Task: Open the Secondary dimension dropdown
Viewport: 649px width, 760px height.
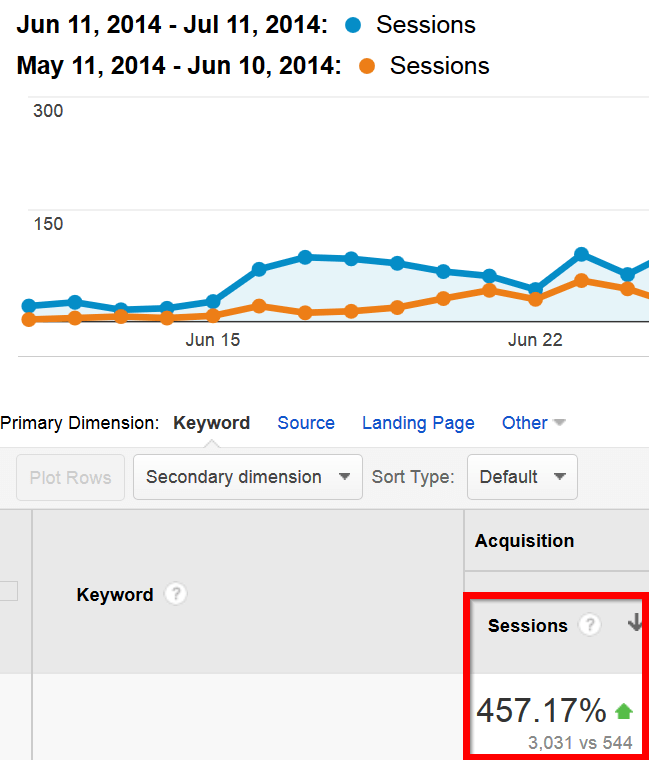Action: point(247,477)
